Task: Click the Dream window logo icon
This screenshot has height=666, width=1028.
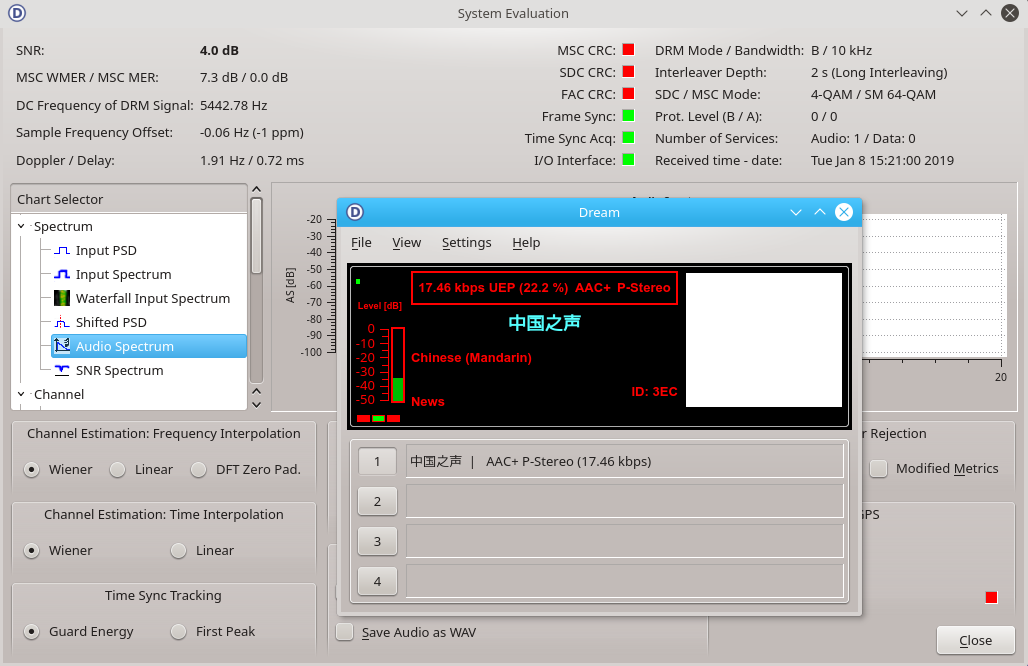Action: click(x=355, y=212)
